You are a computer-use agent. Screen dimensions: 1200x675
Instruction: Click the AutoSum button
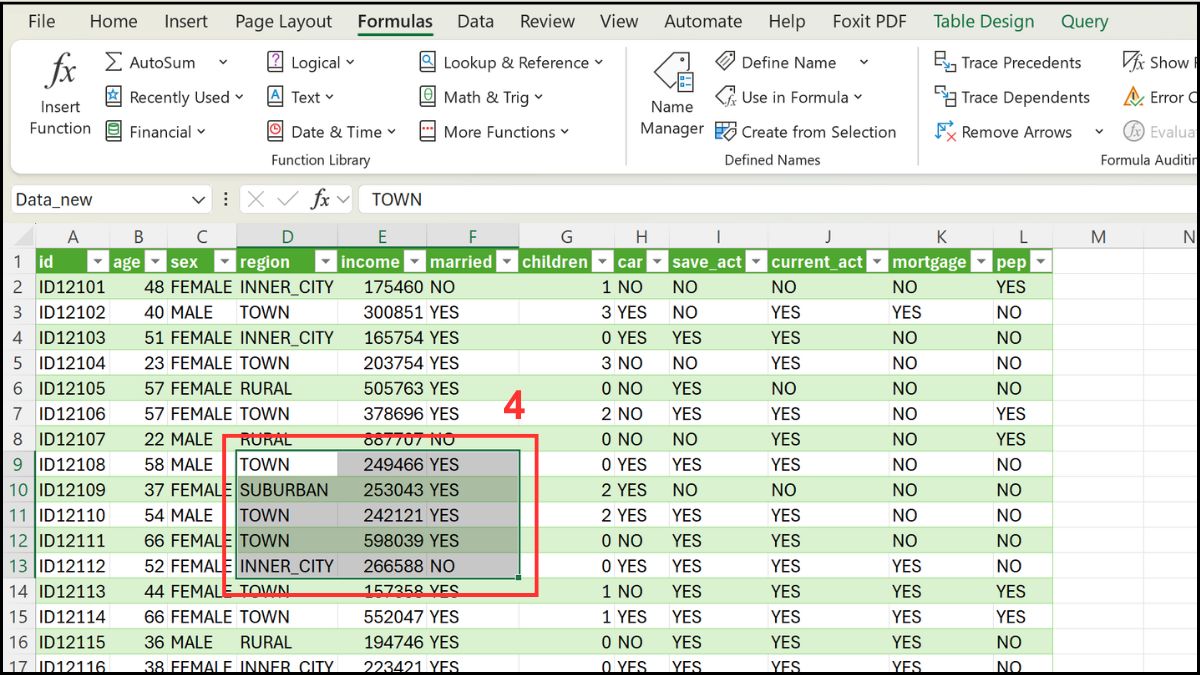click(x=157, y=62)
